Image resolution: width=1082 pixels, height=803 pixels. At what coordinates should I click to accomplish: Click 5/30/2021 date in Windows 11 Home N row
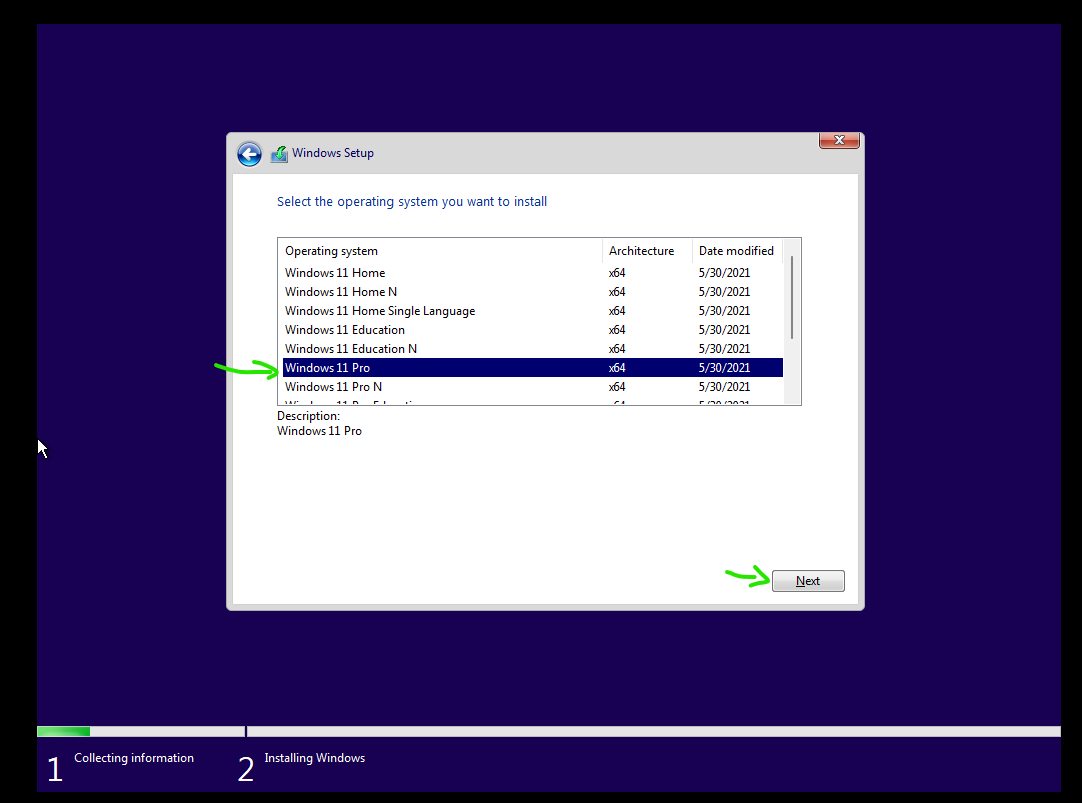click(x=724, y=292)
